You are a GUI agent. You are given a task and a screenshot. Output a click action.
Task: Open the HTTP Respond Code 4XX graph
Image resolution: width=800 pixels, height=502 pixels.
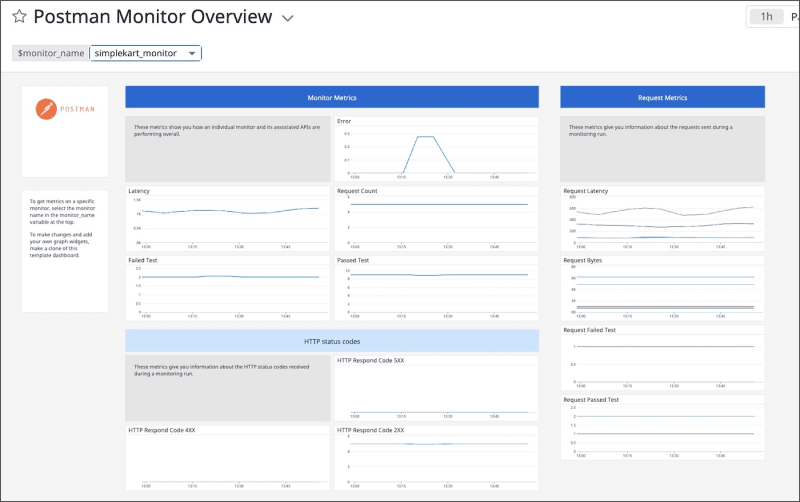click(228, 458)
